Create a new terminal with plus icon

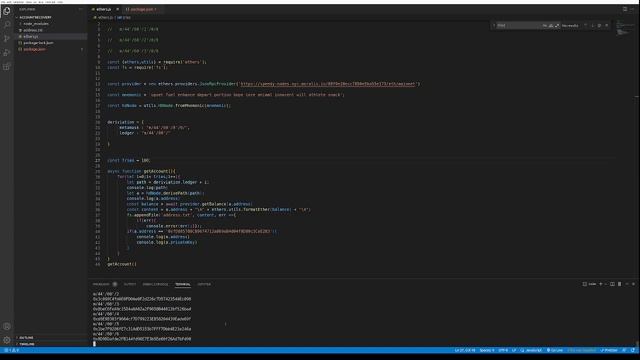(600, 284)
